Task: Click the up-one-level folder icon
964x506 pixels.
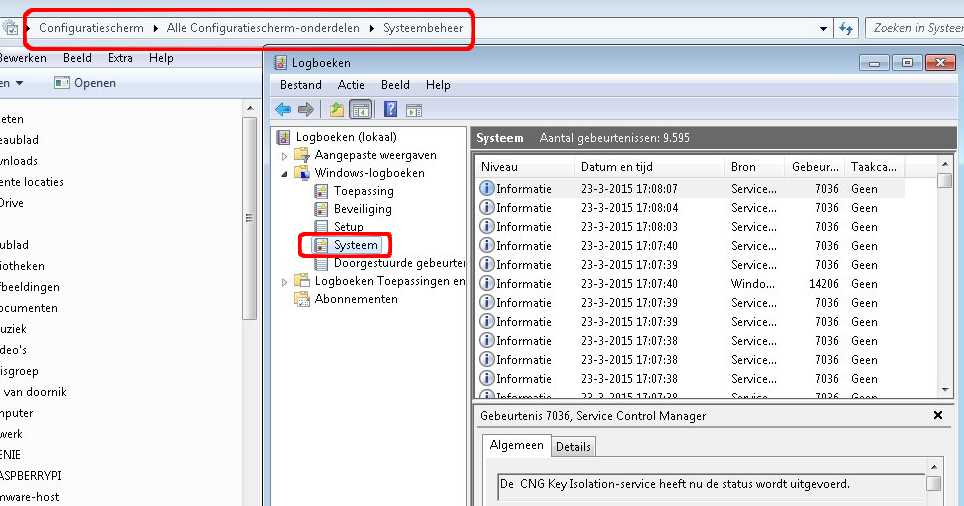Action: coord(336,110)
